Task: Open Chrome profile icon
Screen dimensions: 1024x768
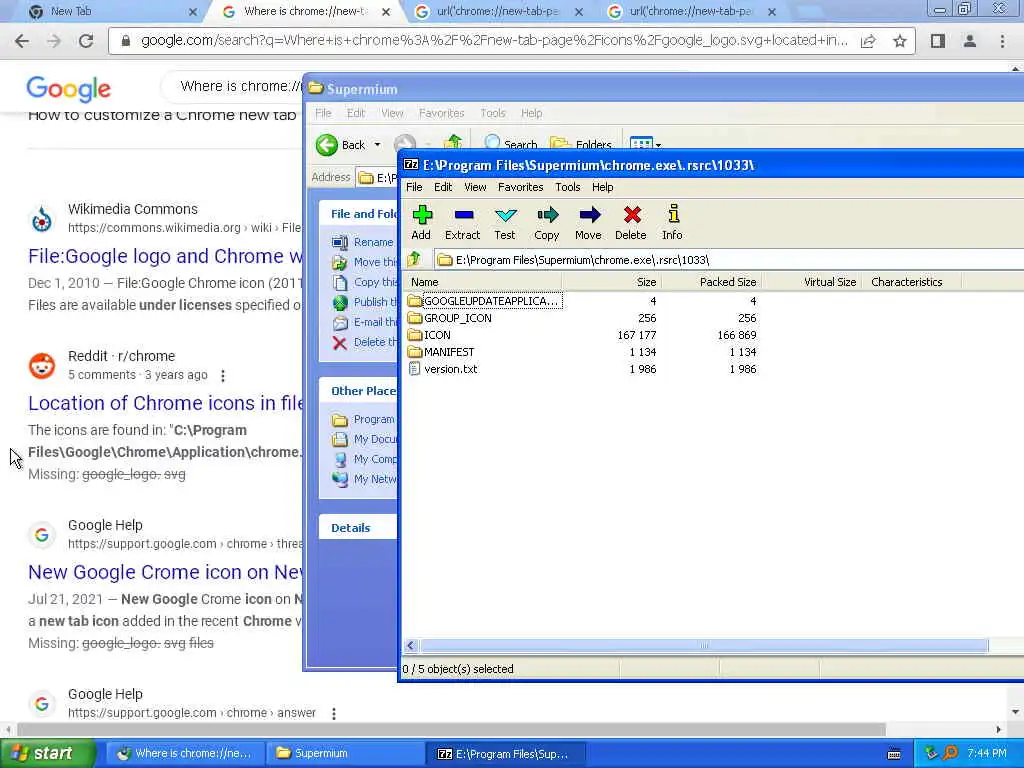Action: pyautogui.click(x=970, y=41)
